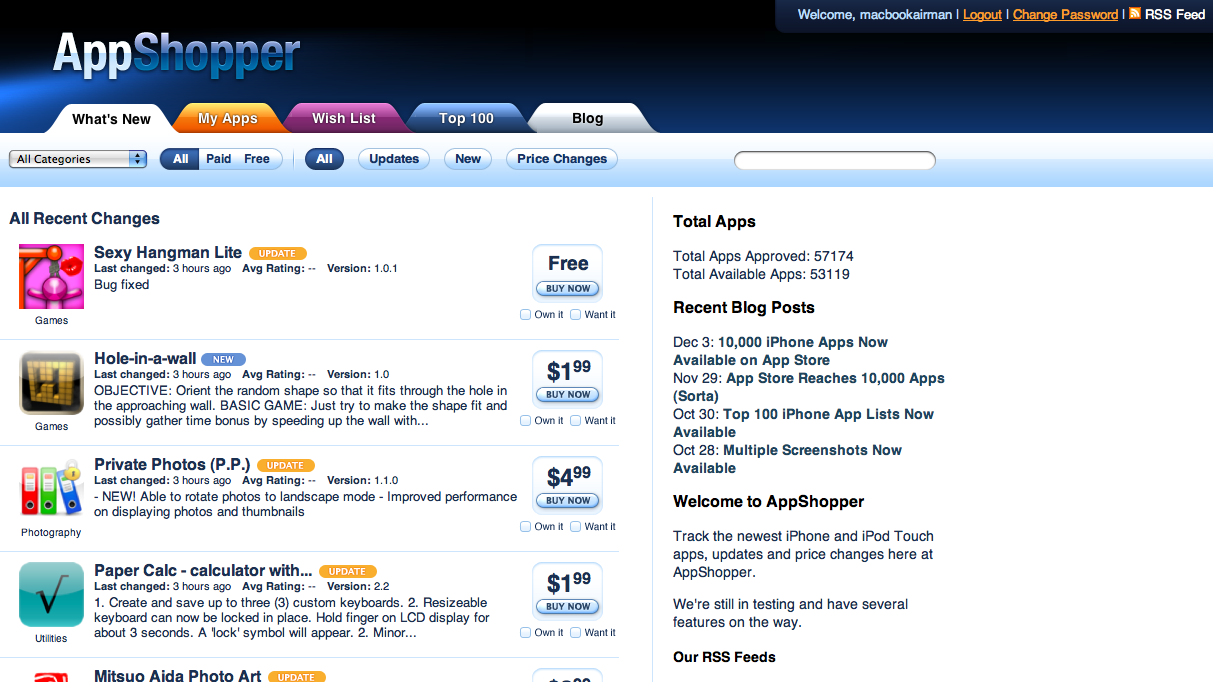
Task: Click the NEW badge on Hole-in-a-wall
Action: [223, 360]
